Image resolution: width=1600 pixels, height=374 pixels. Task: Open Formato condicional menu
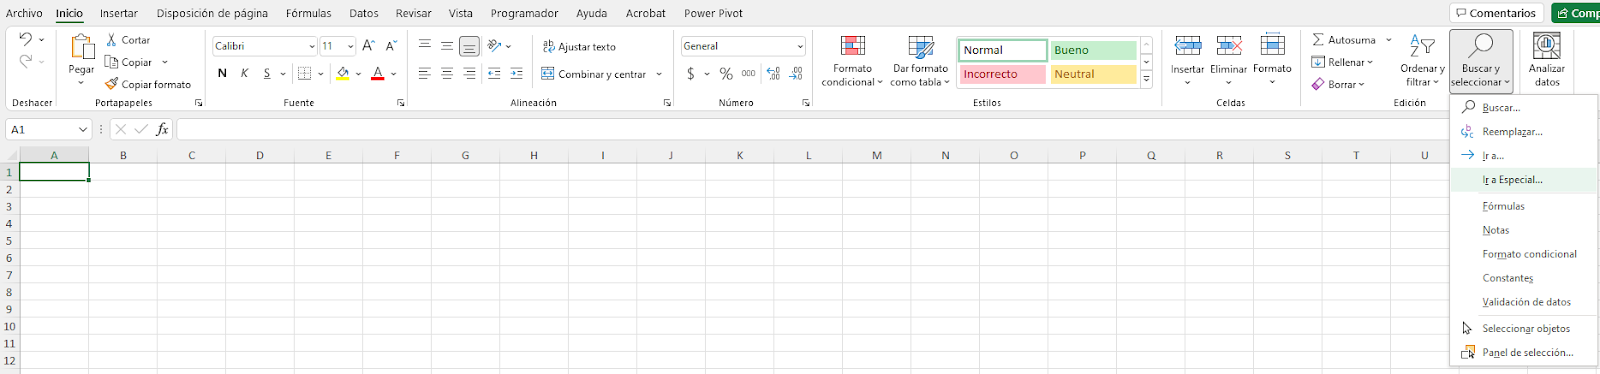[852, 61]
